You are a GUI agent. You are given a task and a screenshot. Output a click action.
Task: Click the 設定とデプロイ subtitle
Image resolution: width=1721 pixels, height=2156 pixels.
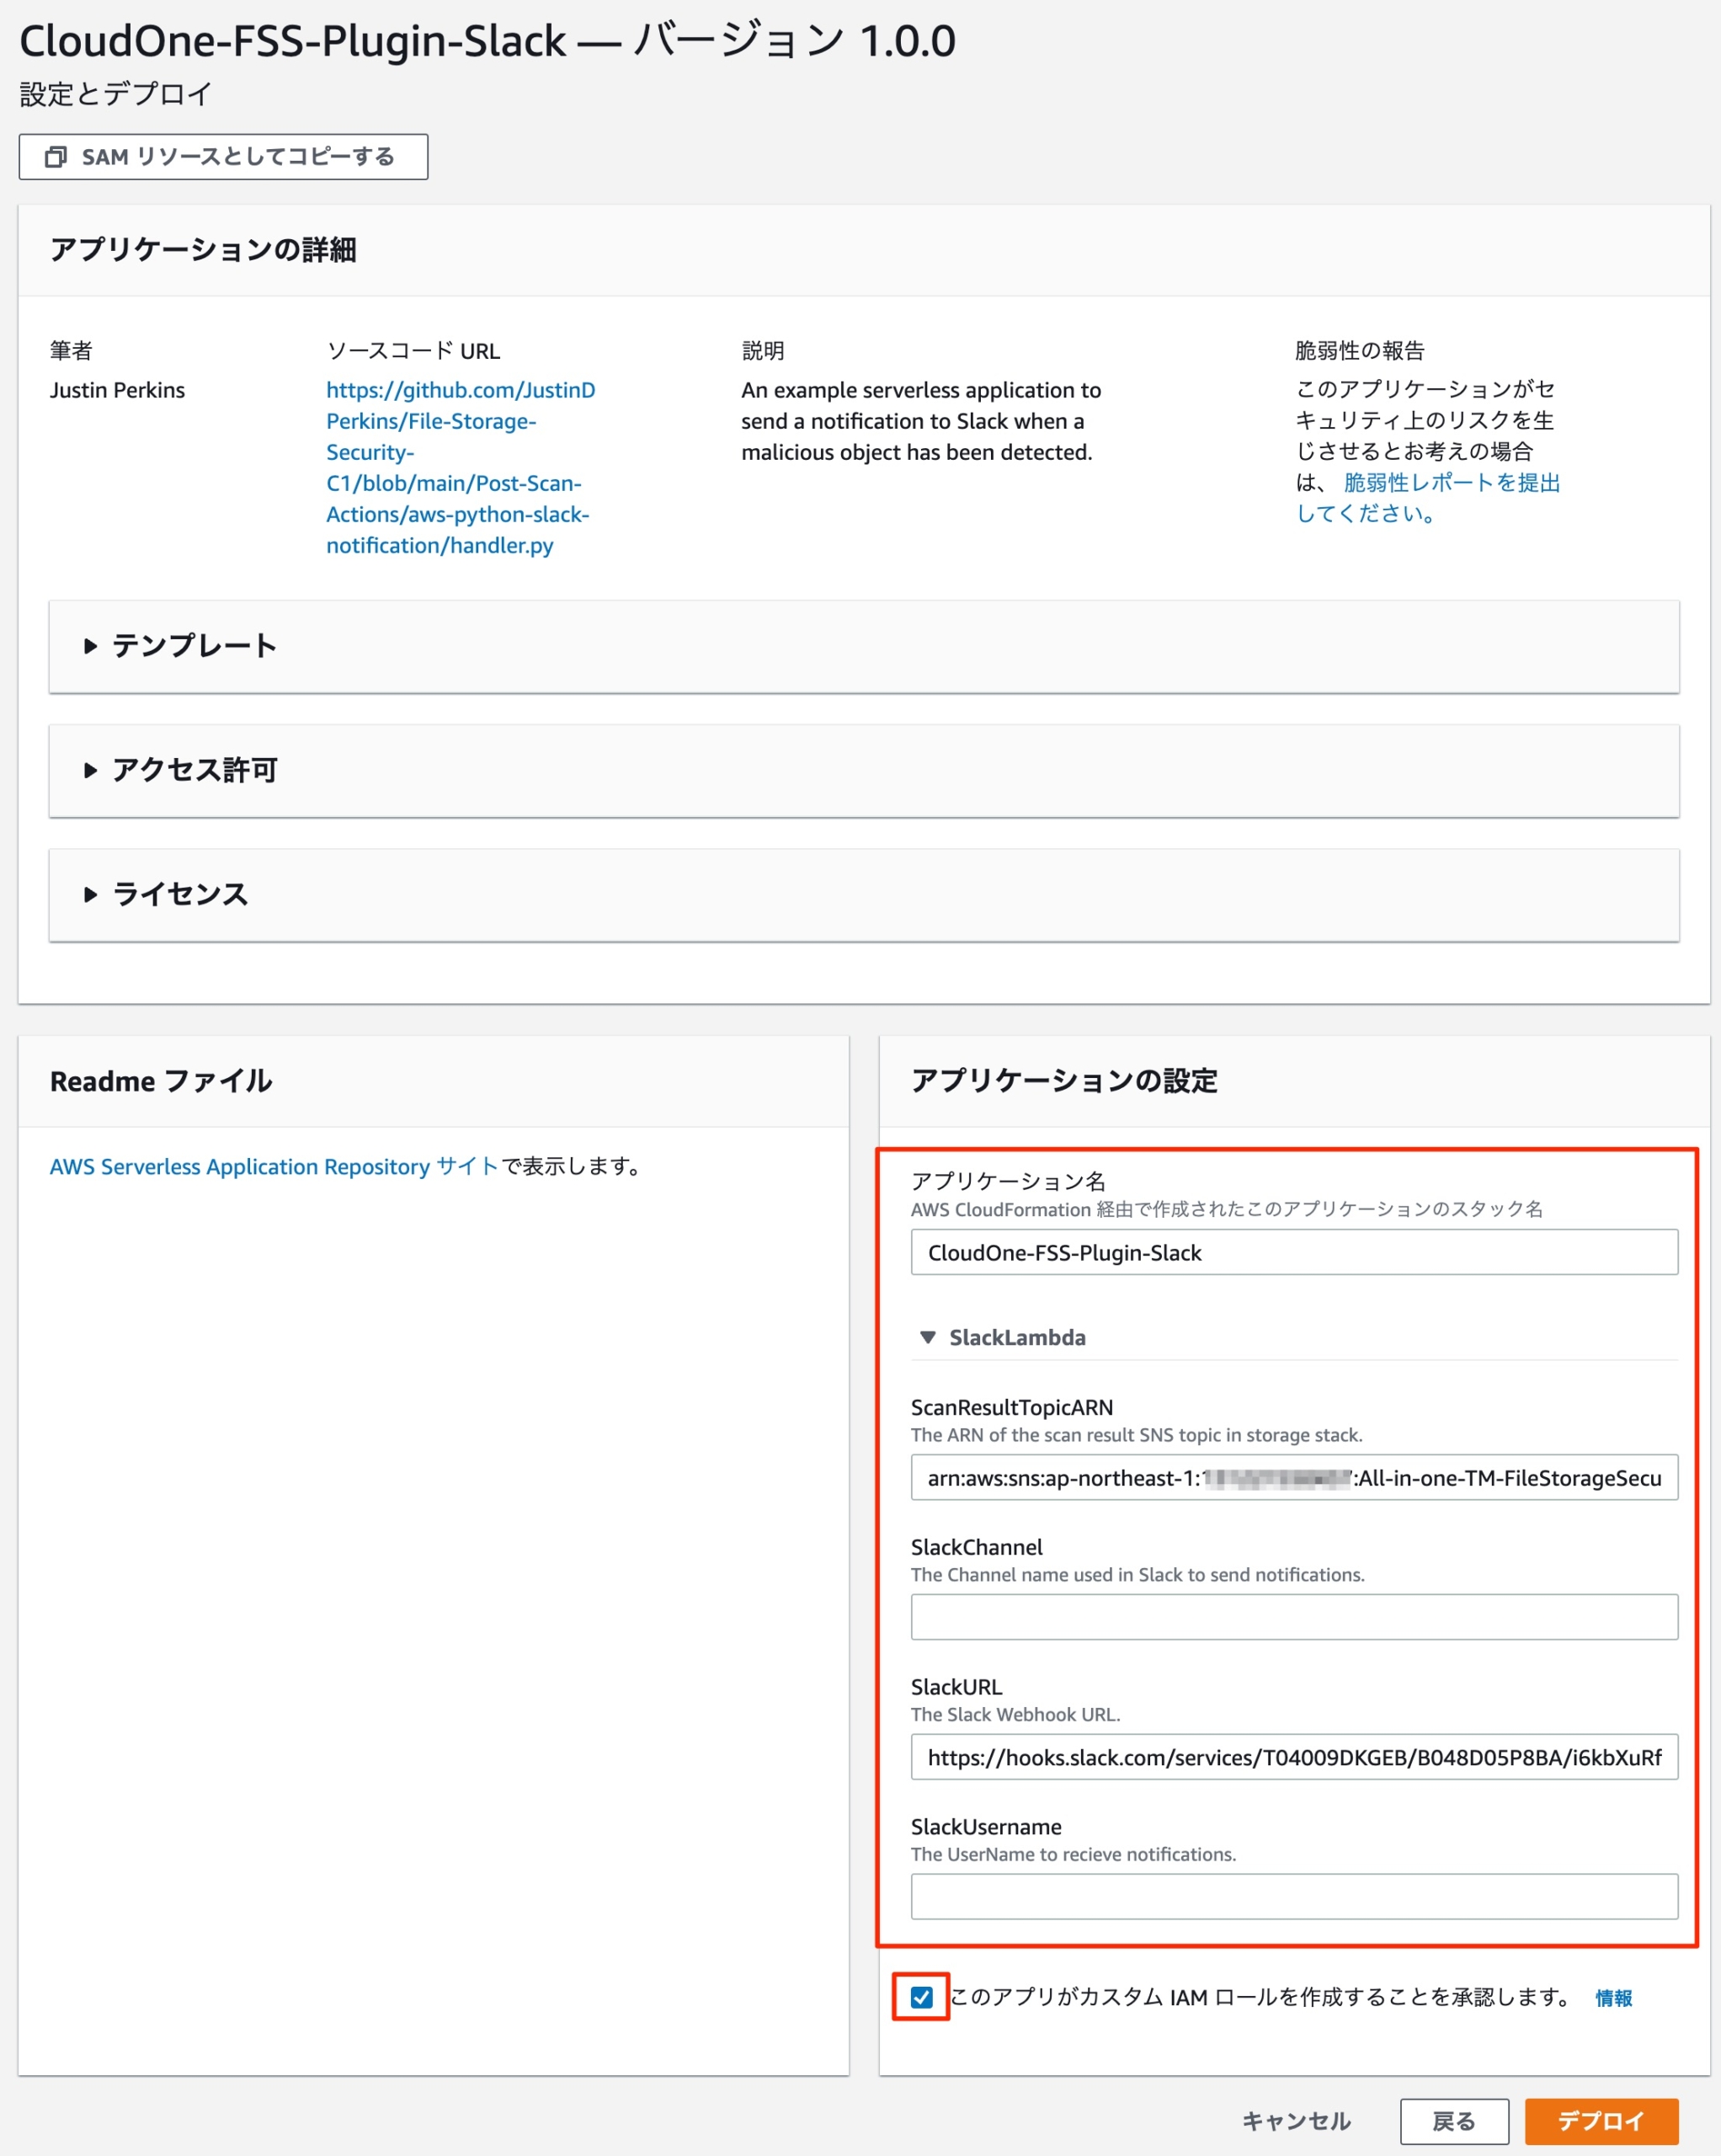point(116,94)
